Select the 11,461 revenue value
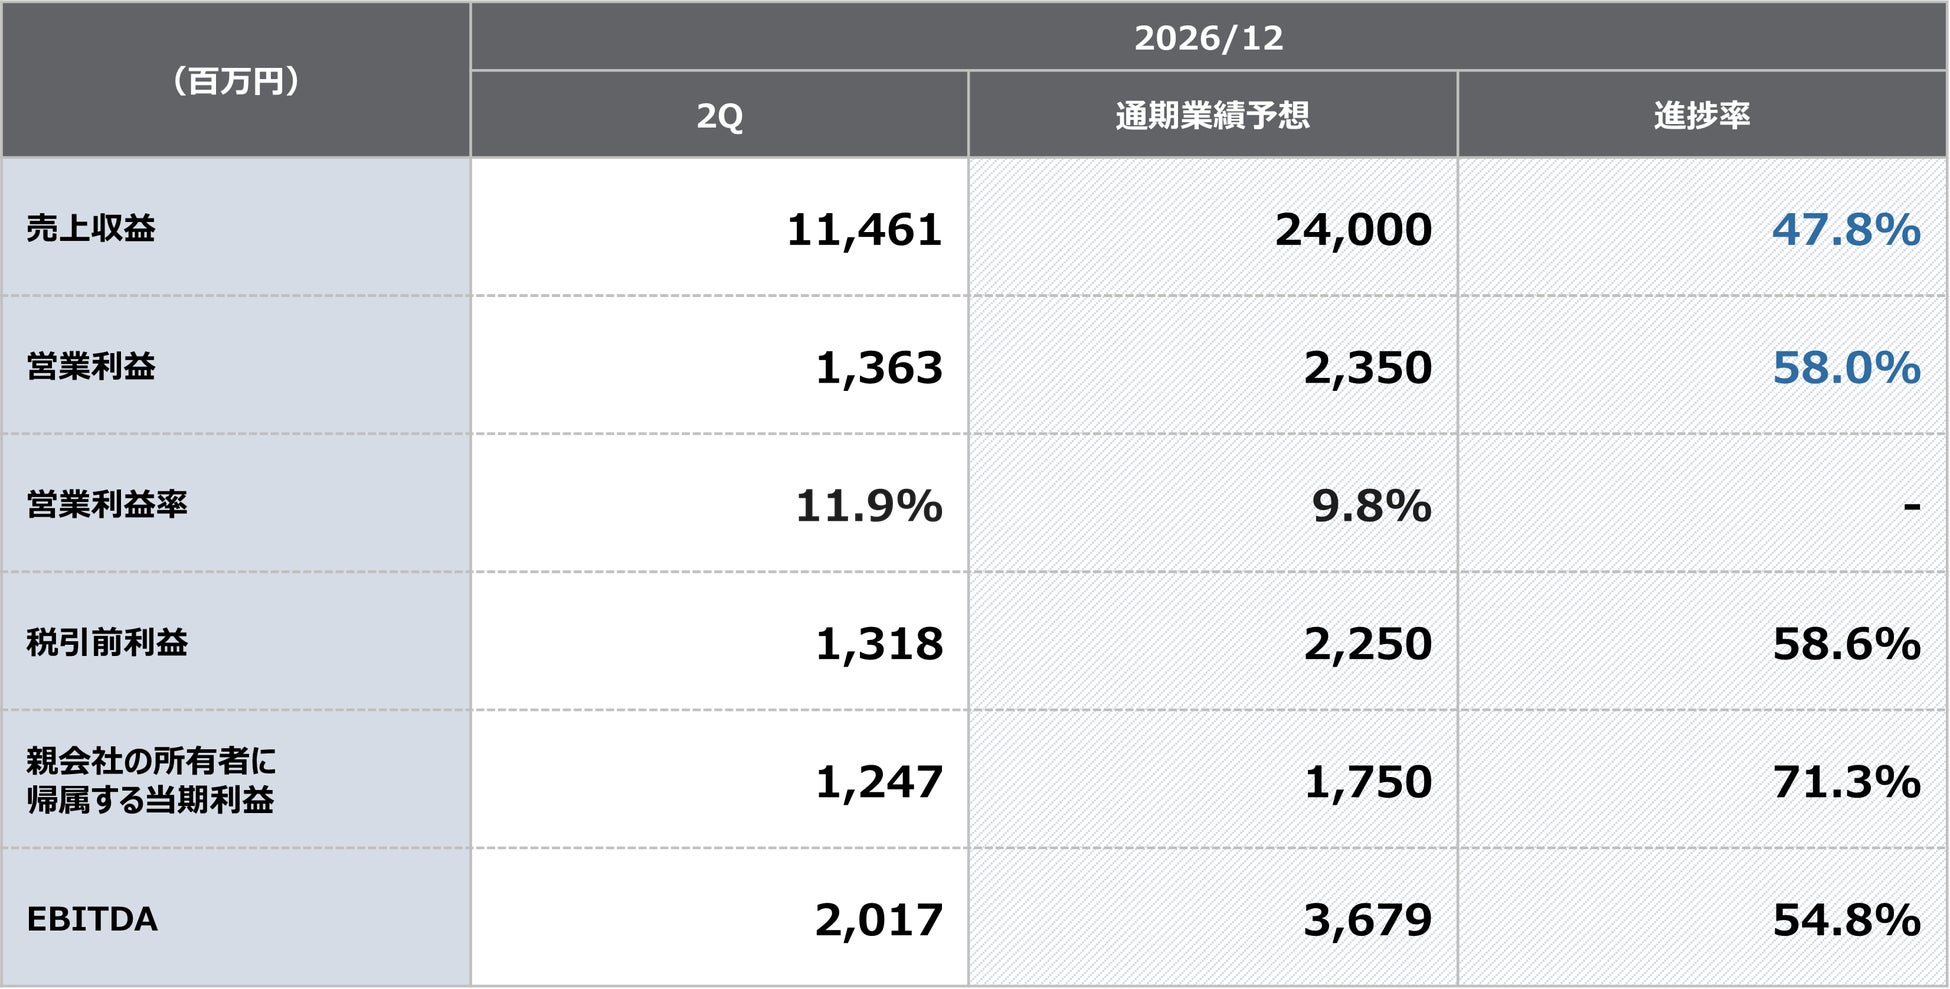Viewport: 1950px width, 989px height. click(x=864, y=229)
